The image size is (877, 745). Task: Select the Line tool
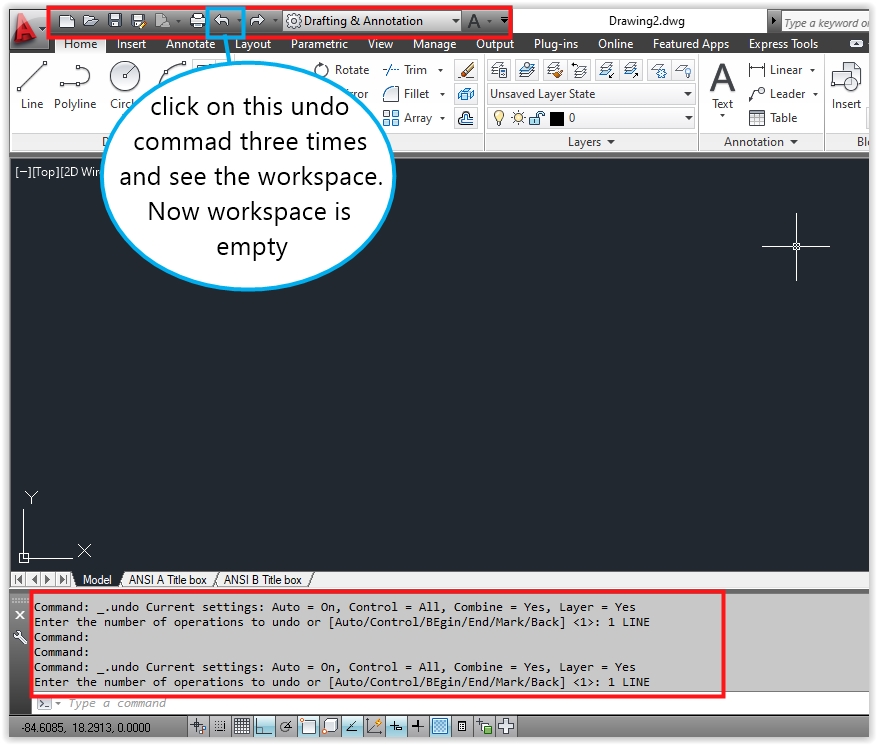tap(32, 85)
